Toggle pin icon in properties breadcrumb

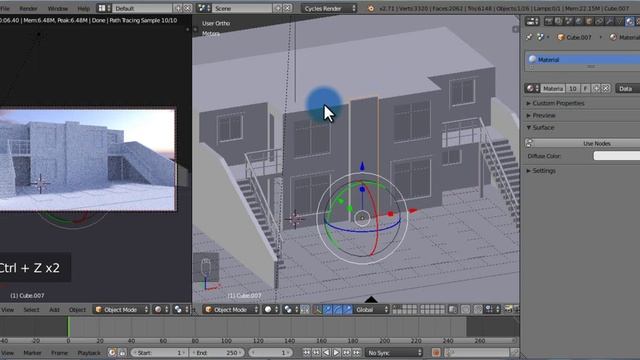coord(529,37)
